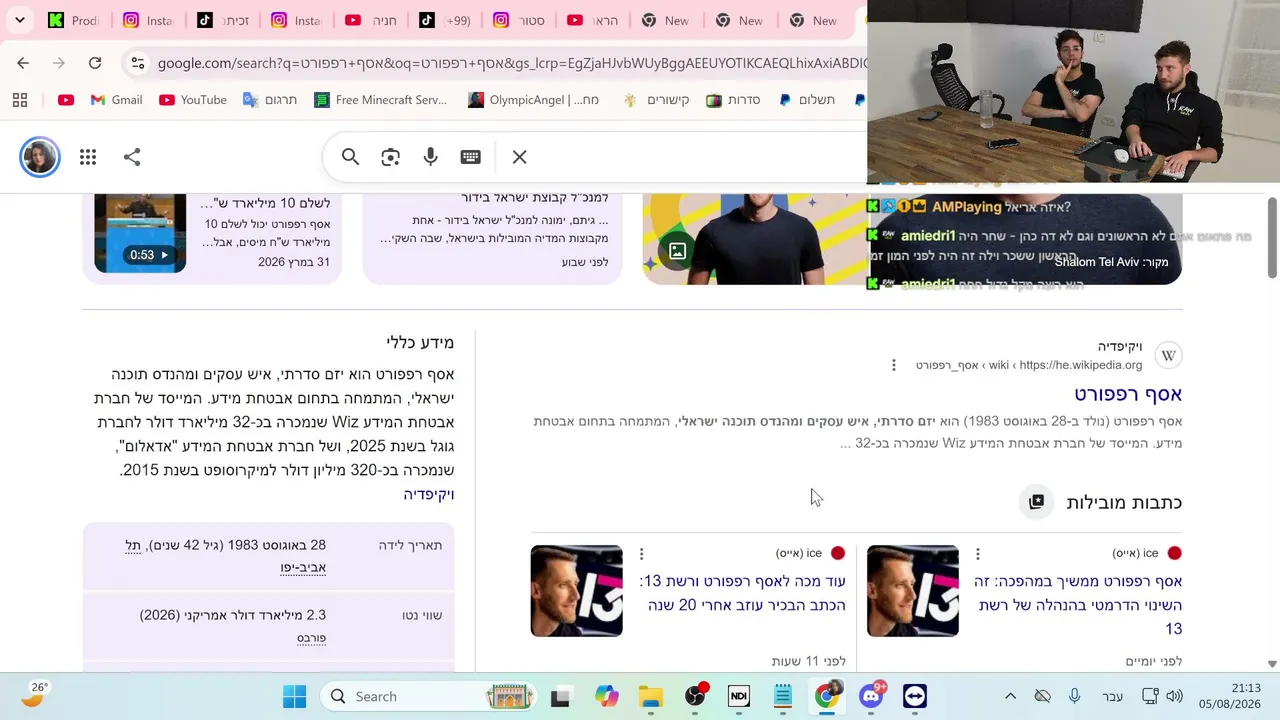Open the apps grid in bookmarks bar
Image resolution: width=1280 pixels, height=720 pixels.
[20, 100]
